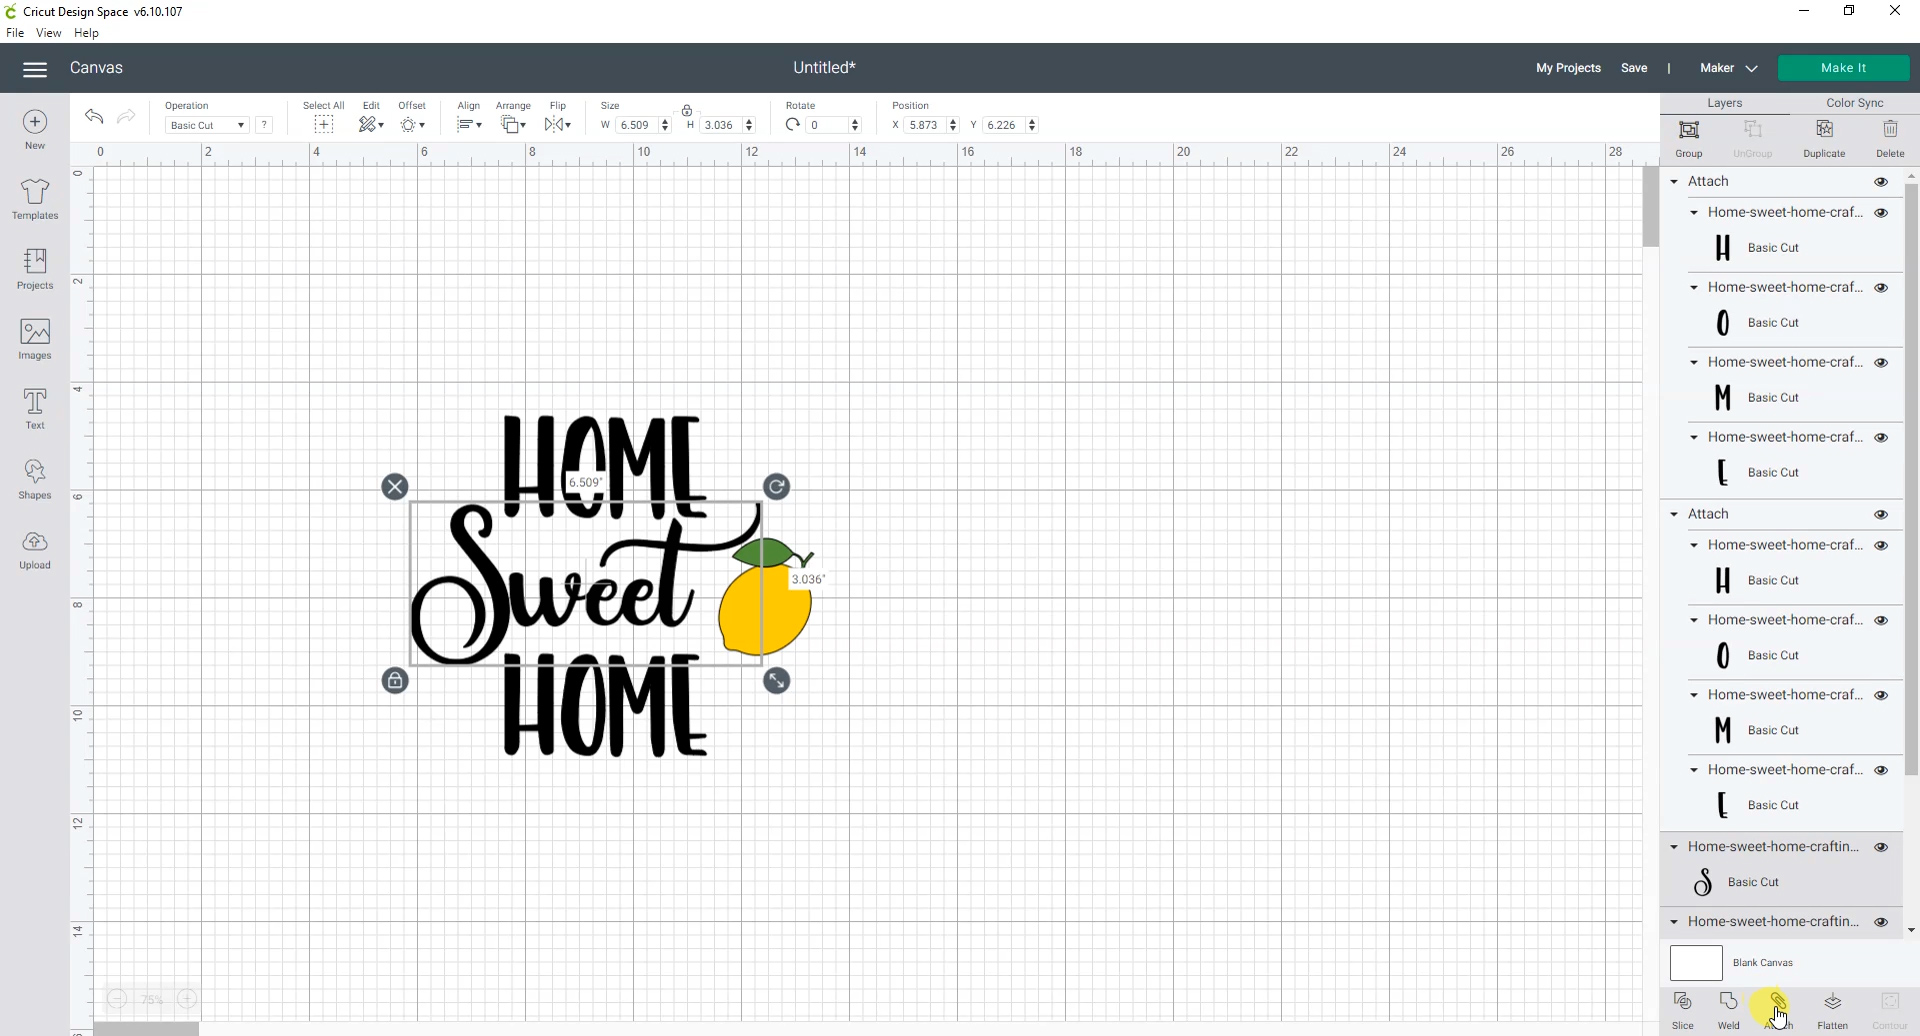
Task: Open the File menu
Action: pos(15,33)
